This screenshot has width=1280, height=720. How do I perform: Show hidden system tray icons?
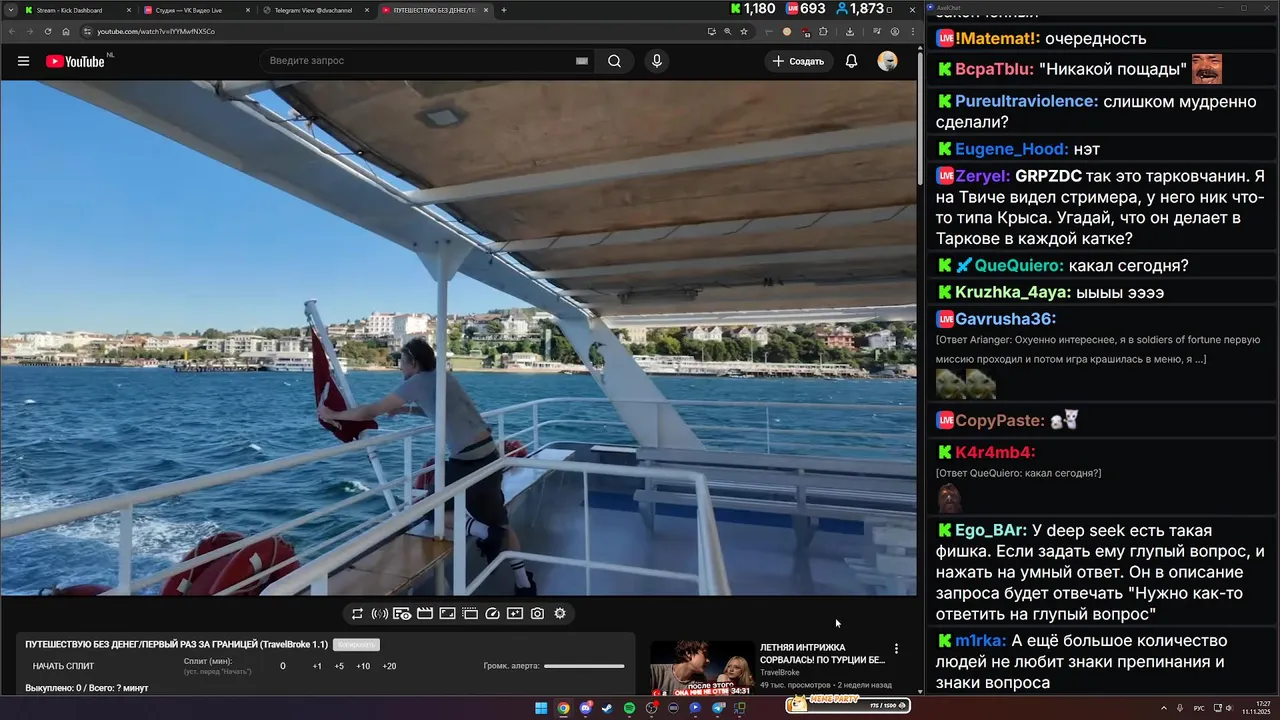pyautogui.click(x=1162, y=708)
